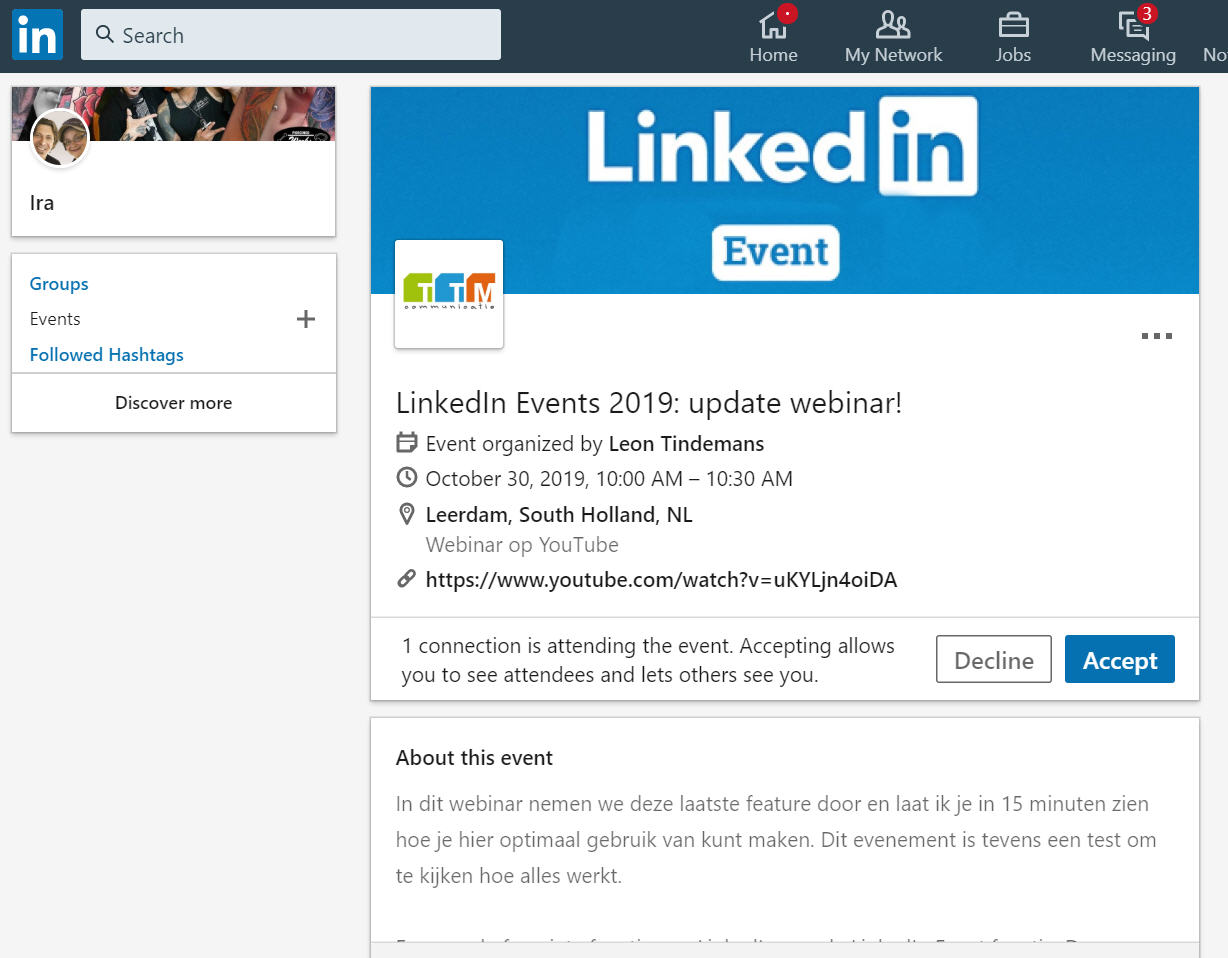The height and width of the screenshot is (958, 1228).
Task: Click the About this event heading
Action: point(474,758)
